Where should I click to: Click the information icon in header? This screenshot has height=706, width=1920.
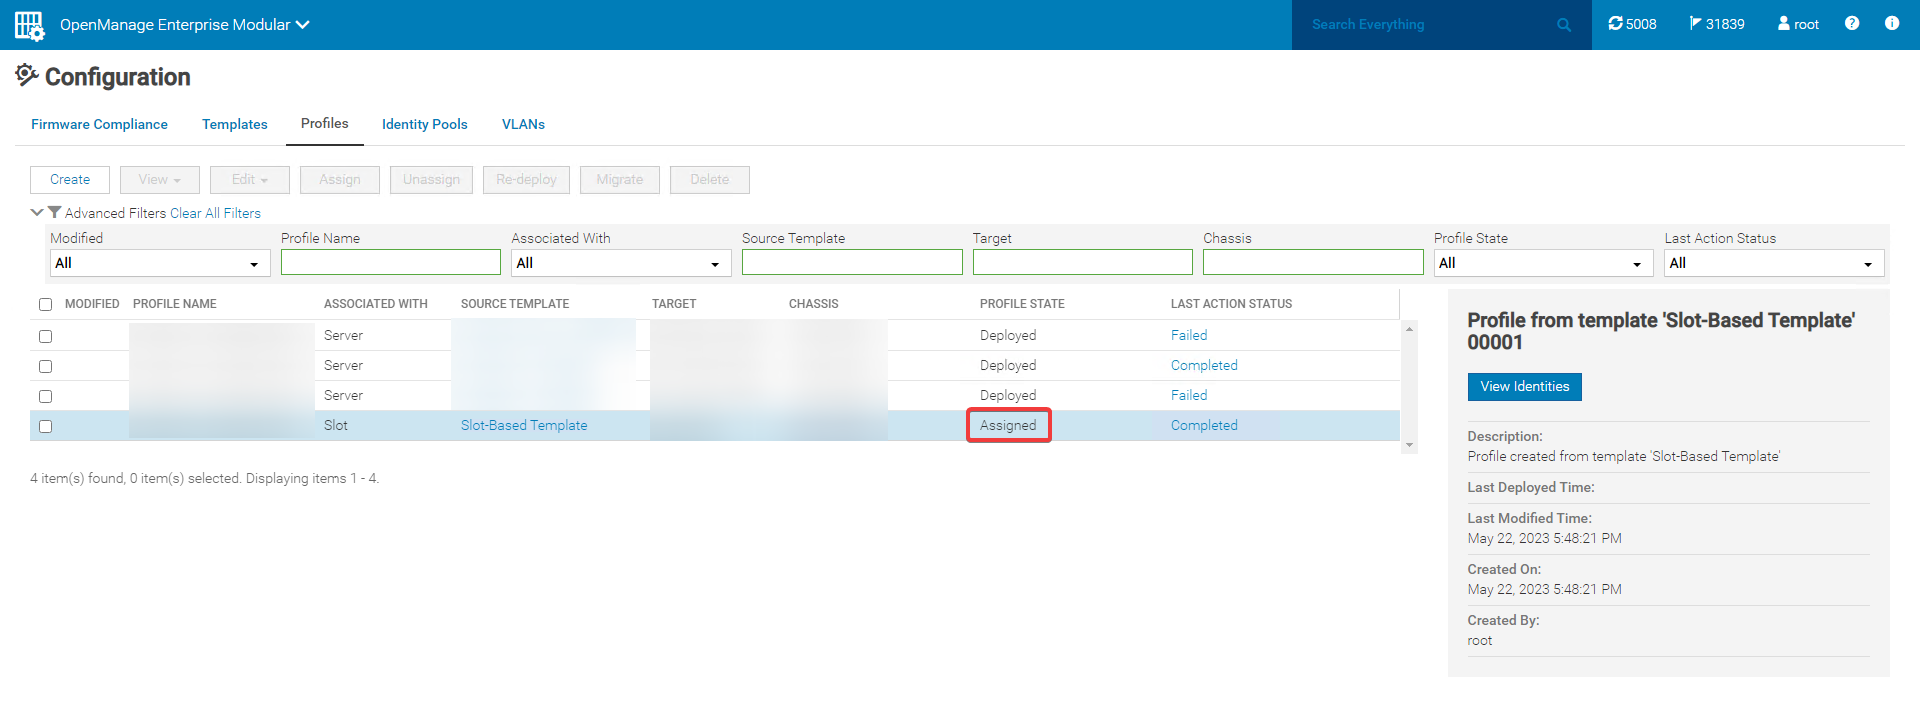point(1891,24)
